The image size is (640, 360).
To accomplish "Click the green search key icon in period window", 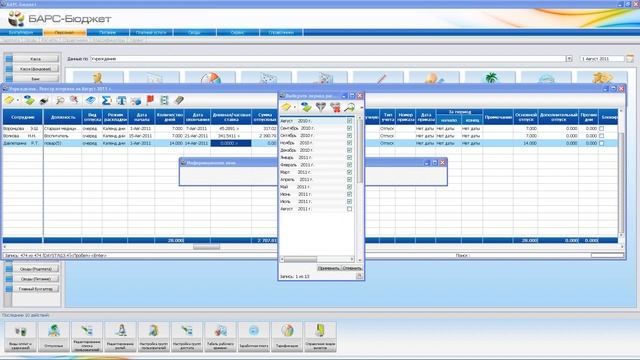I will (x=350, y=107).
